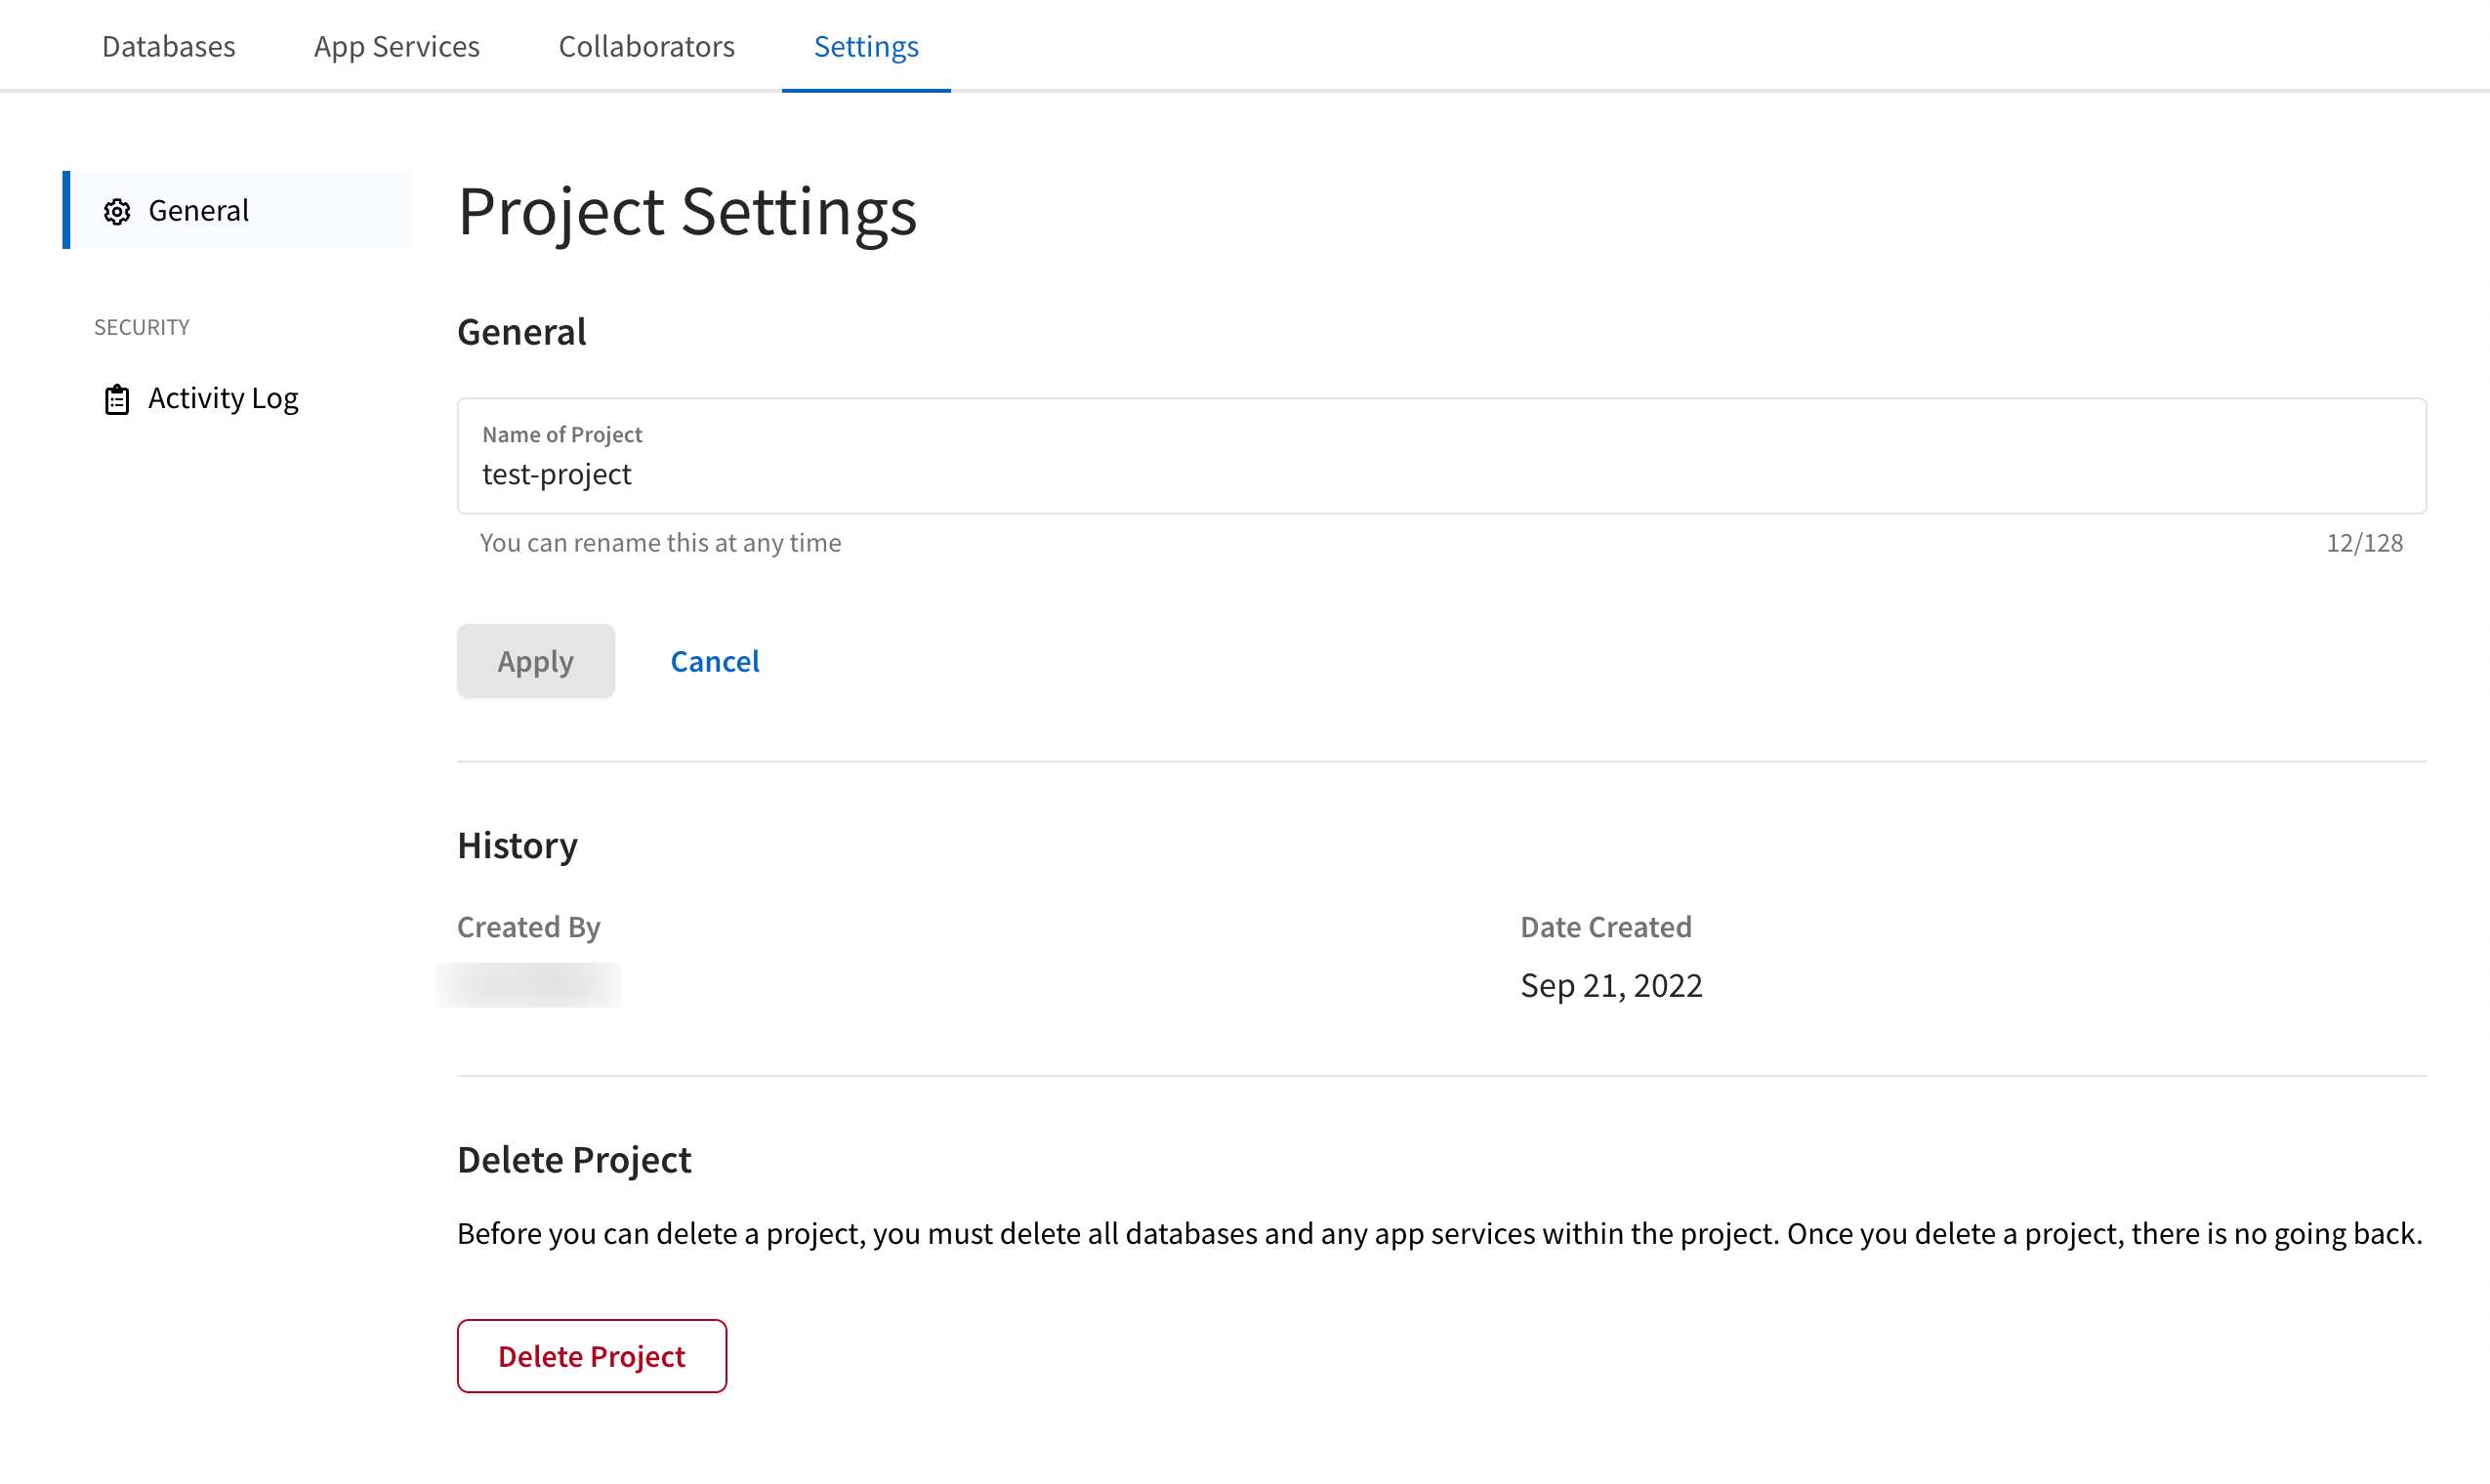The image size is (2490, 1484).
Task: Open the App Services tab
Action: (396, 46)
